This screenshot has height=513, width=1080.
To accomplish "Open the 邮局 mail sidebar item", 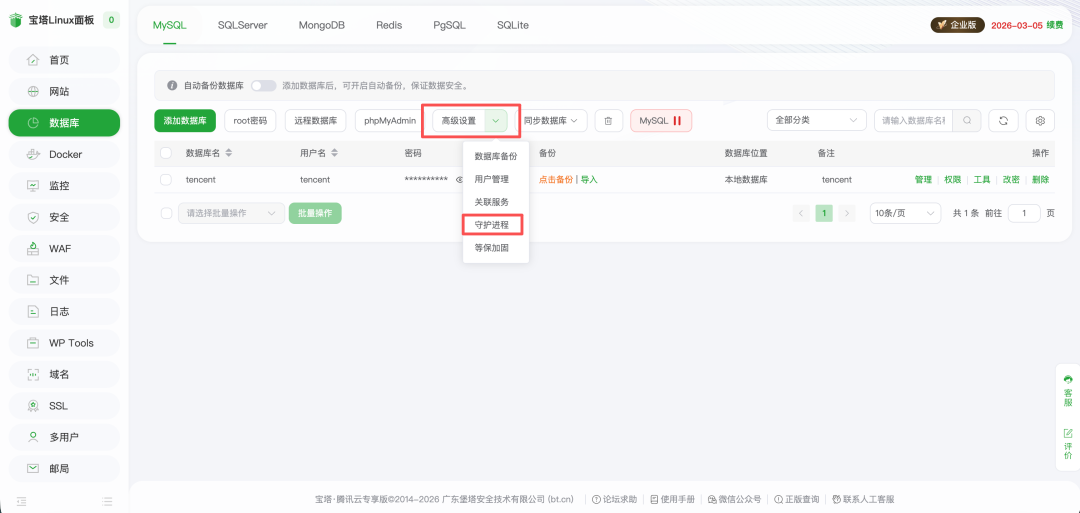I will (x=64, y=469).
